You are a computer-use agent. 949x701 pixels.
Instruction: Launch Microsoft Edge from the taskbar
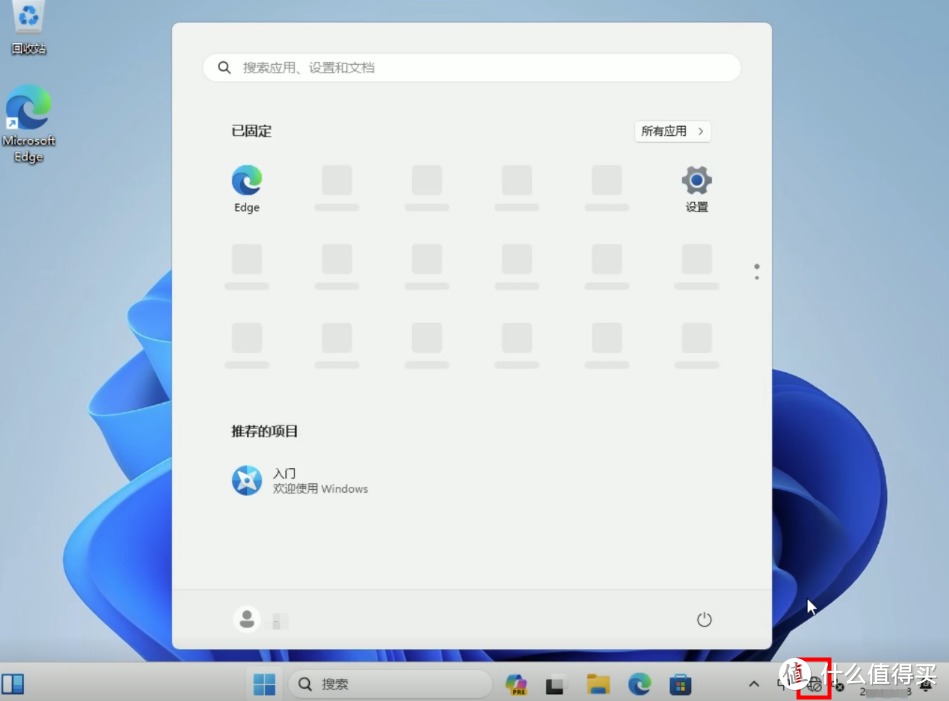(639, 684)
